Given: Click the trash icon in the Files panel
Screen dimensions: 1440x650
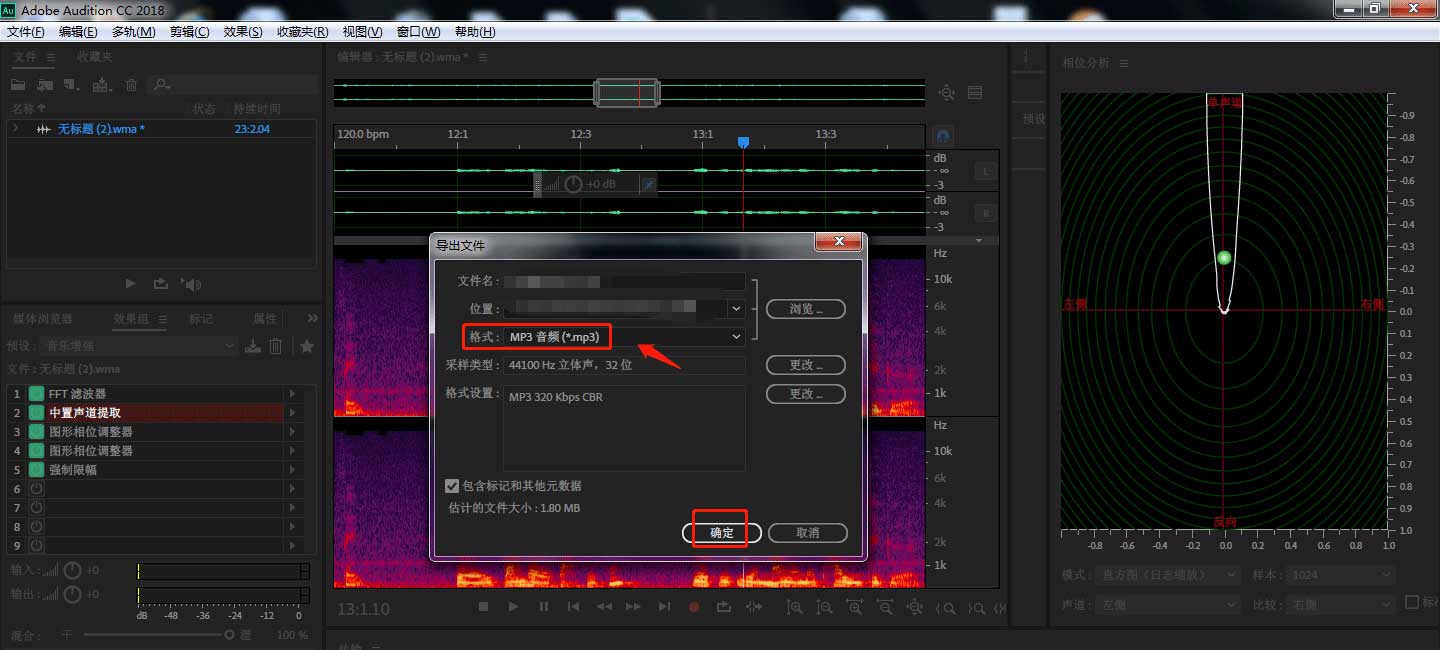Looking at the screenshot, I should coord(130,85).
